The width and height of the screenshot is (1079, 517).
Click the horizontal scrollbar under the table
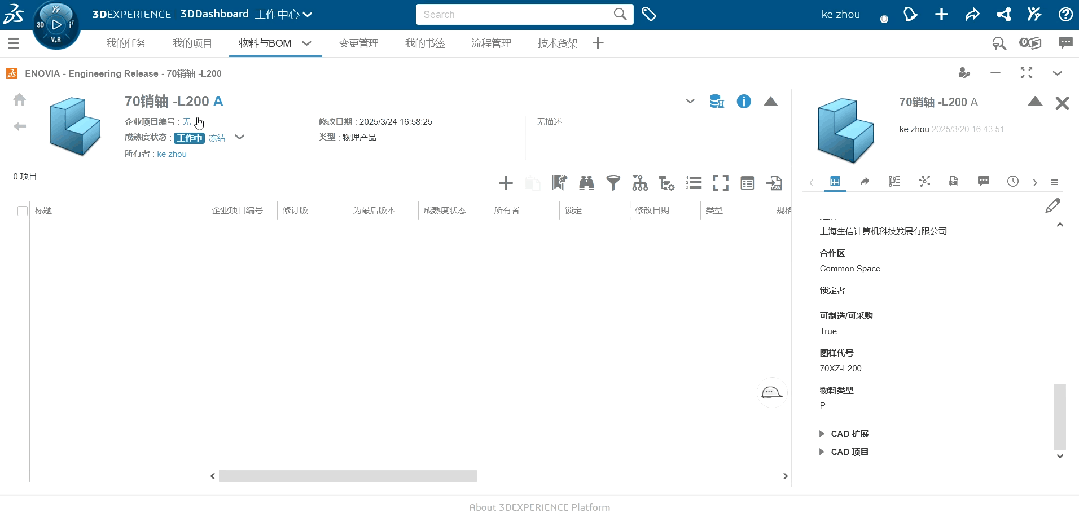coord(347,476)
